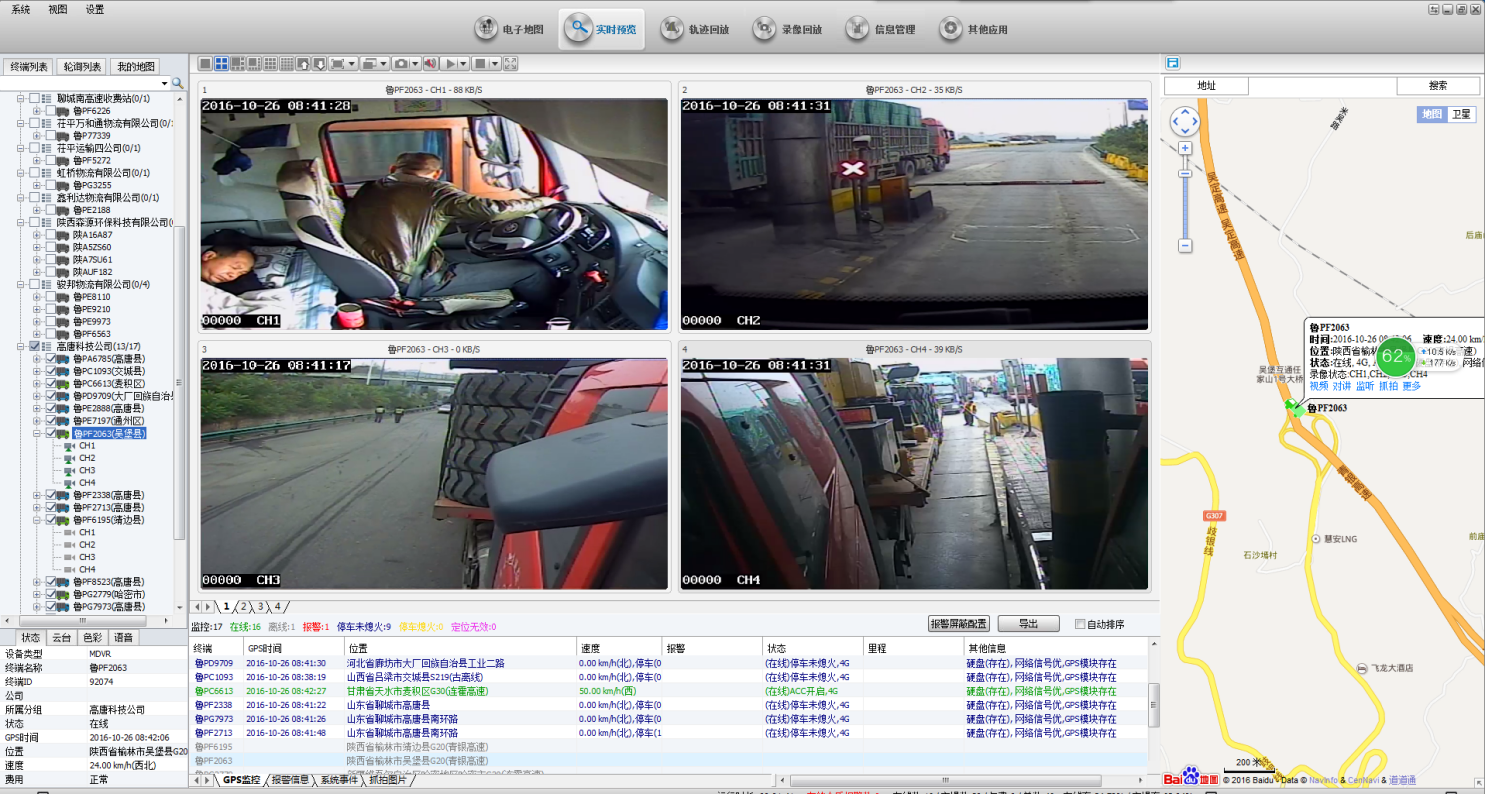Switch to single-window video layout

[205, 63]
